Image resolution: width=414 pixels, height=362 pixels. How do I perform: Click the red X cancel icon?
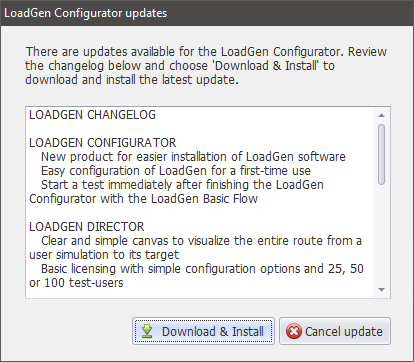coord(294,331)
